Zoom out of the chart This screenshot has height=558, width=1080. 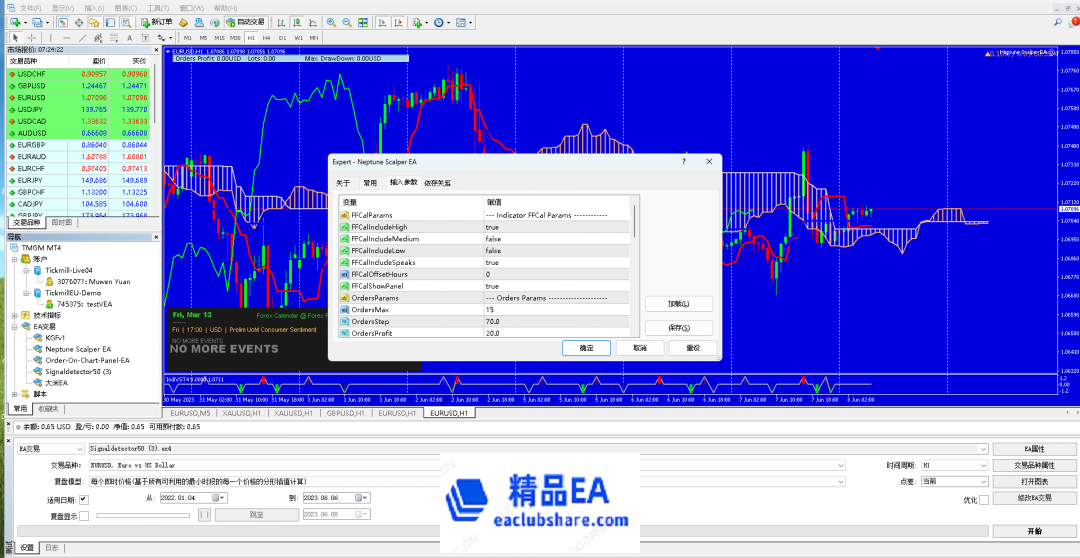click(x=347, y=22)
